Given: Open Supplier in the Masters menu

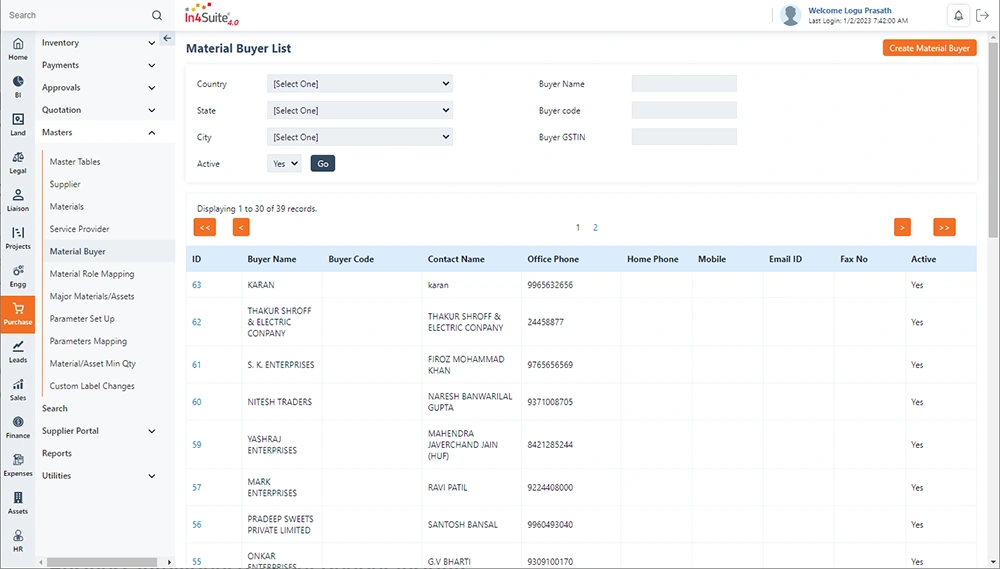Looking at the screenshot, I should (x=65, y=184).
